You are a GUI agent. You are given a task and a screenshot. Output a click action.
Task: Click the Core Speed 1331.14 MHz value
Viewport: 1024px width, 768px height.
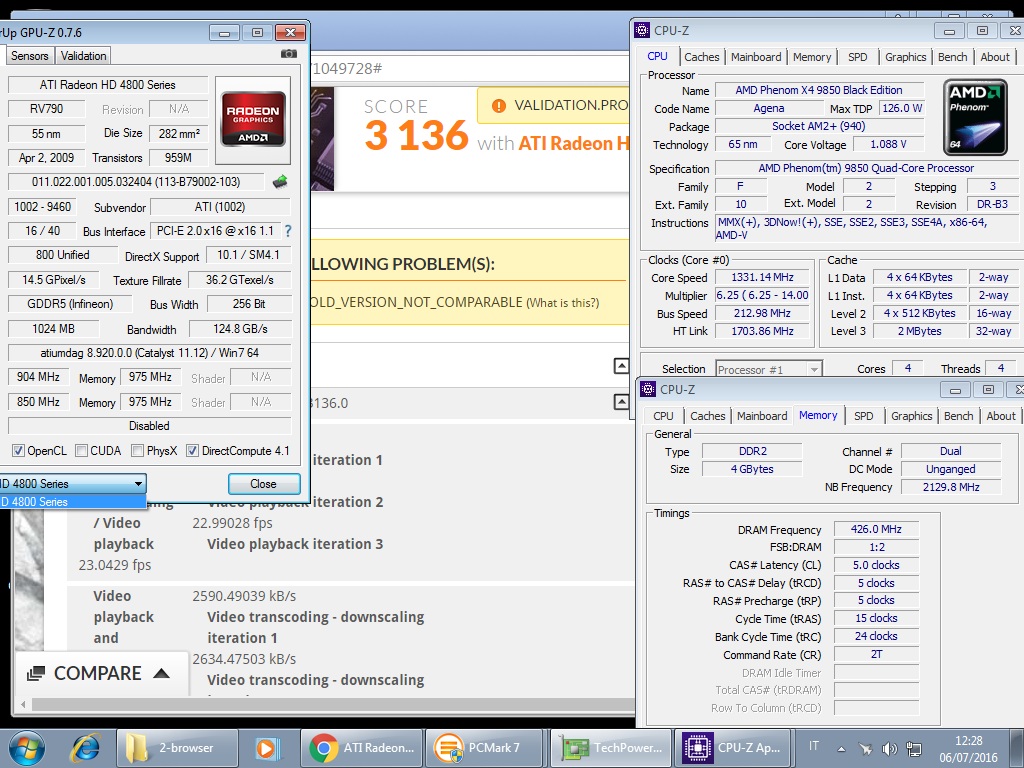pos(762,278)
